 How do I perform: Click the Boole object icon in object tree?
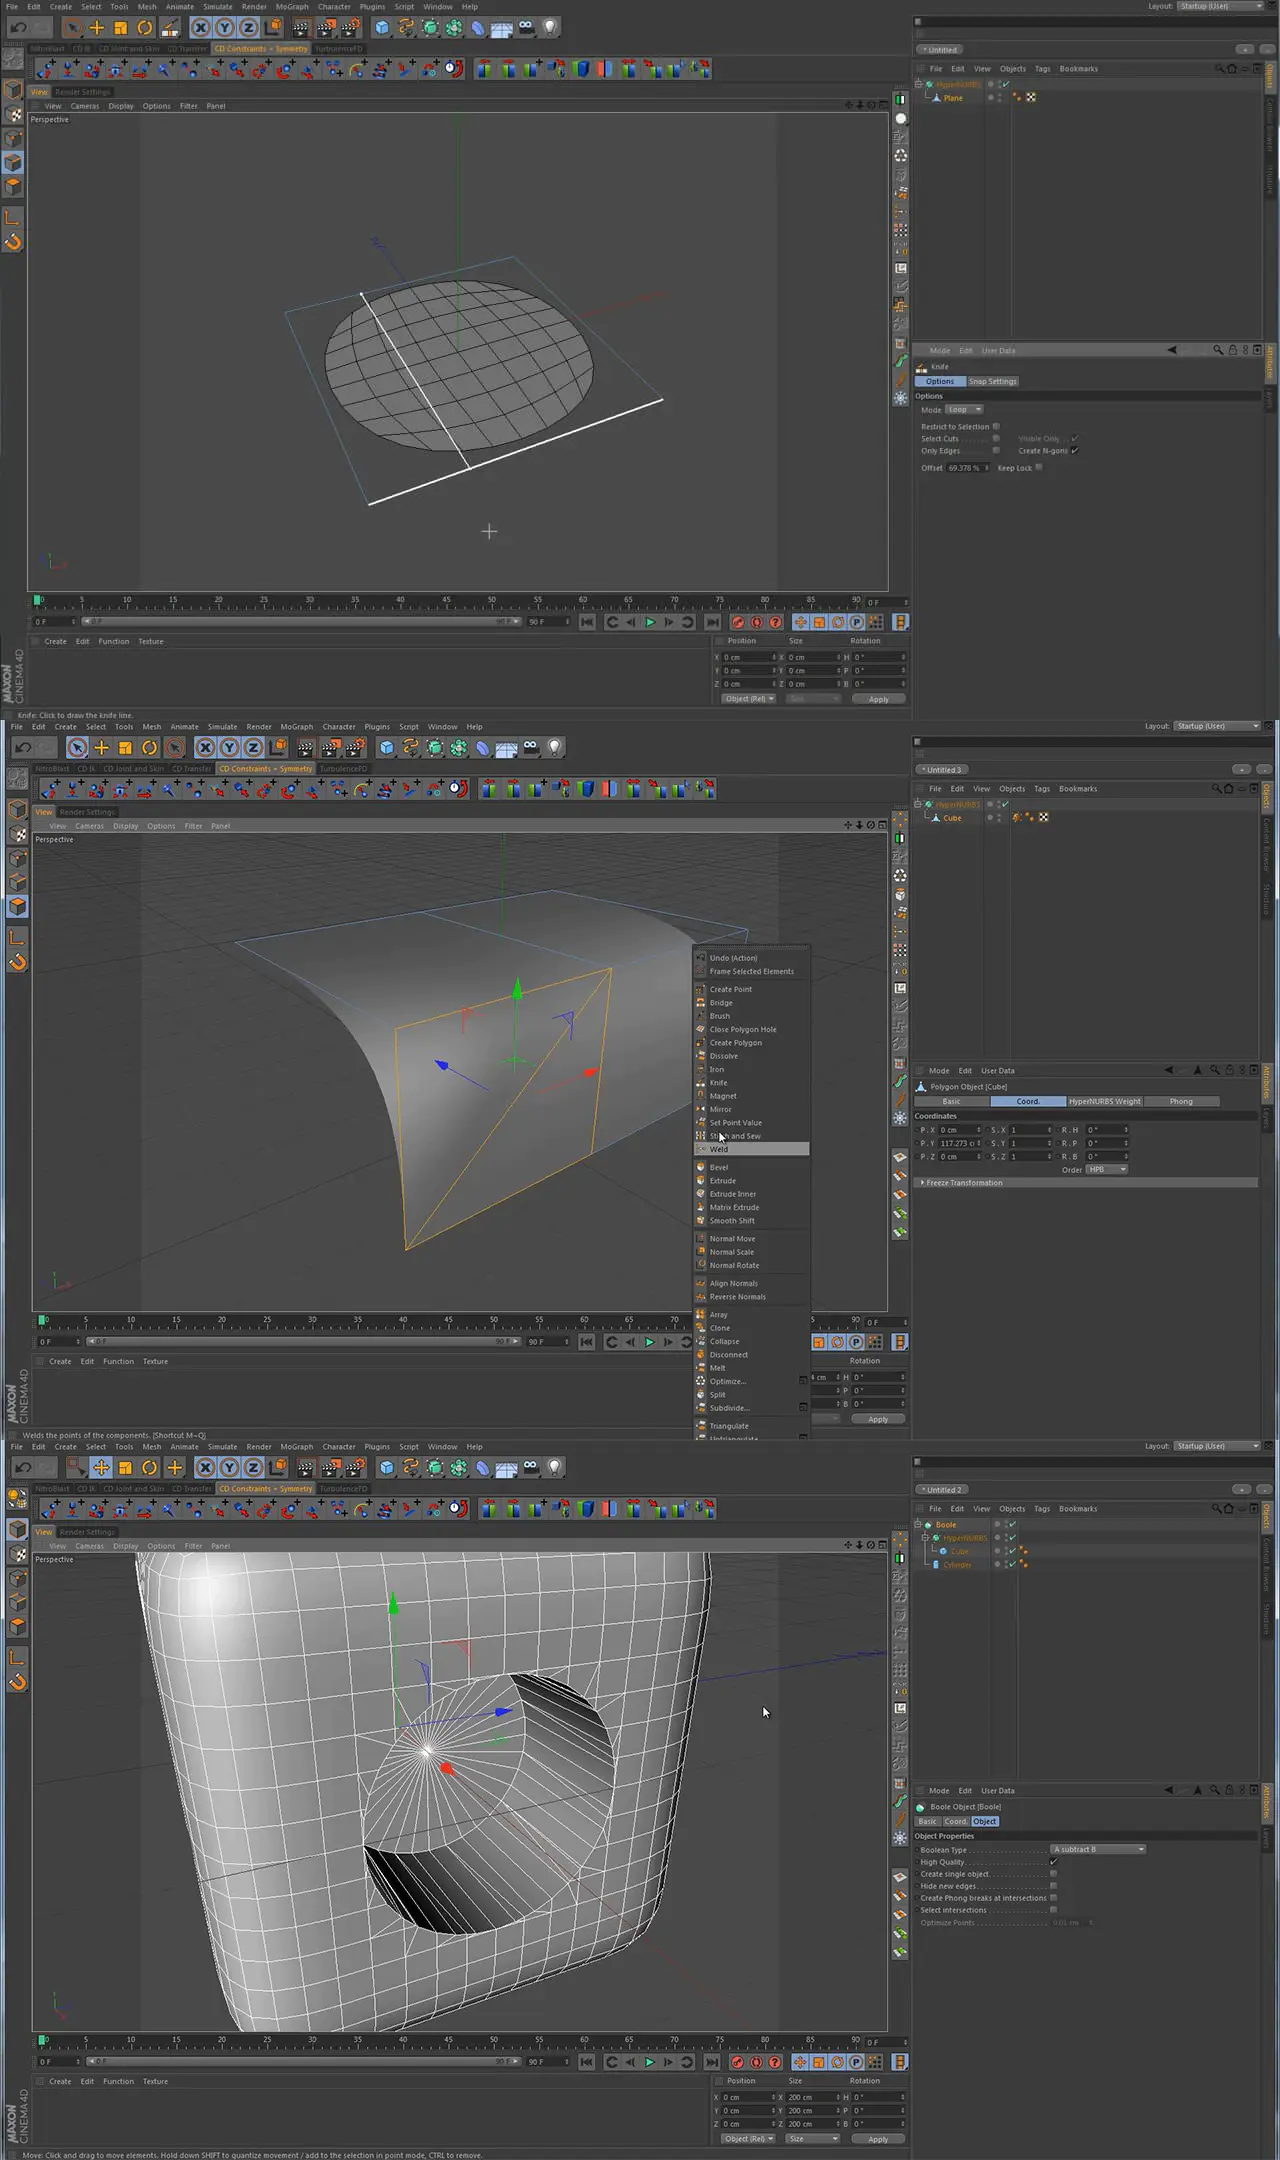point(928,1525)
